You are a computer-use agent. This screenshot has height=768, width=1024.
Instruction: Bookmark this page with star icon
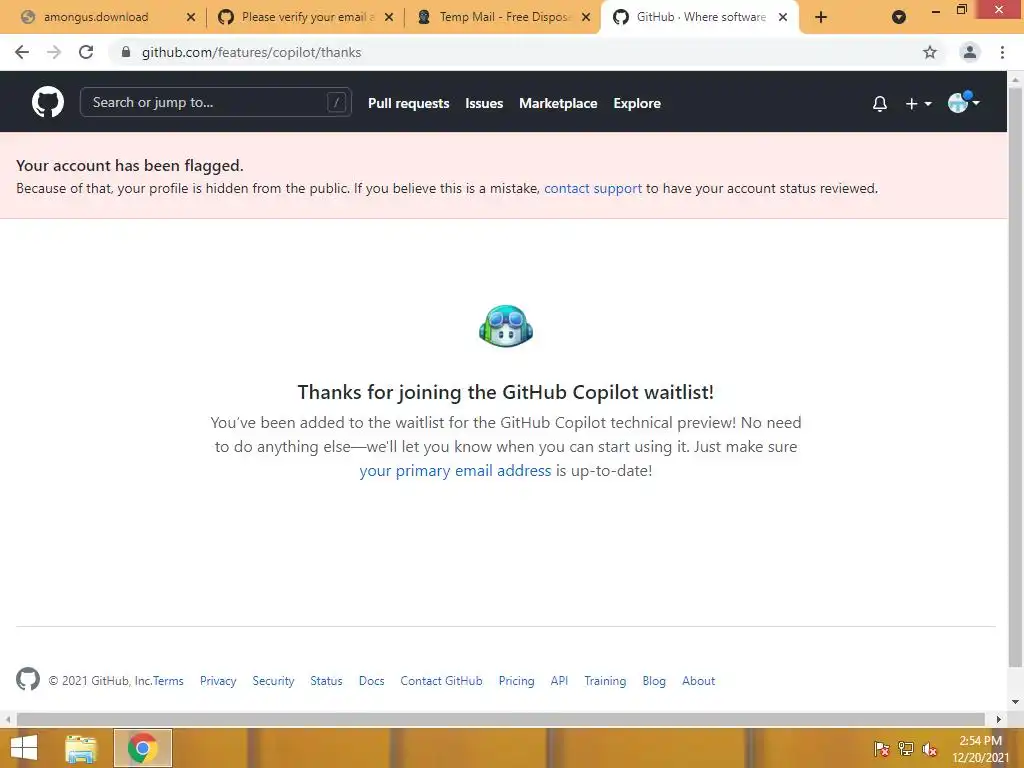[x=929, y=52]
